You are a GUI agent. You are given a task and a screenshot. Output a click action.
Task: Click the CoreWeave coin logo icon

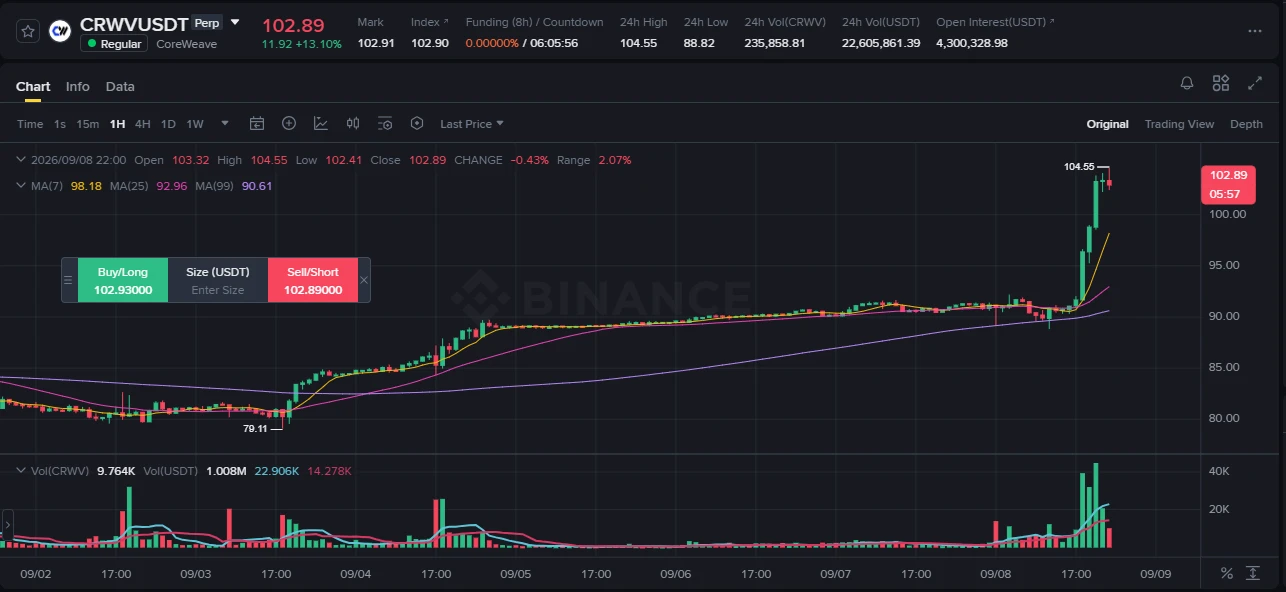[60, 32]
